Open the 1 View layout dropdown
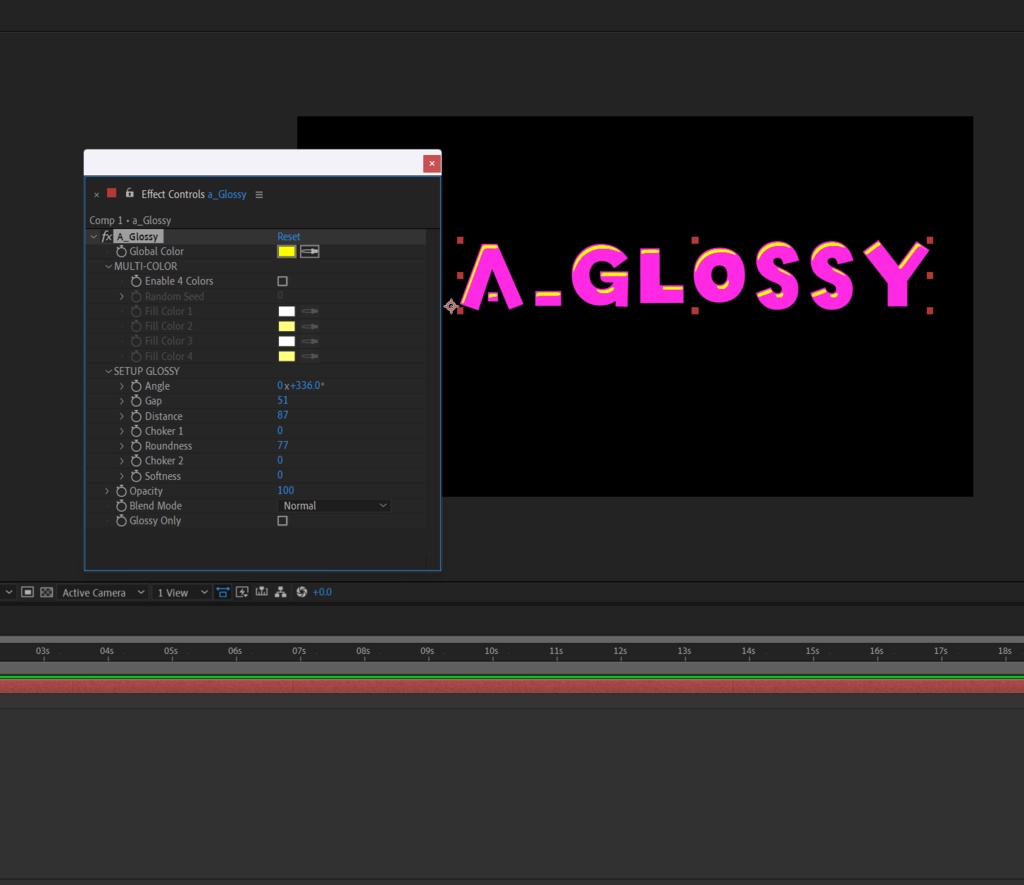 click(180, 591)
